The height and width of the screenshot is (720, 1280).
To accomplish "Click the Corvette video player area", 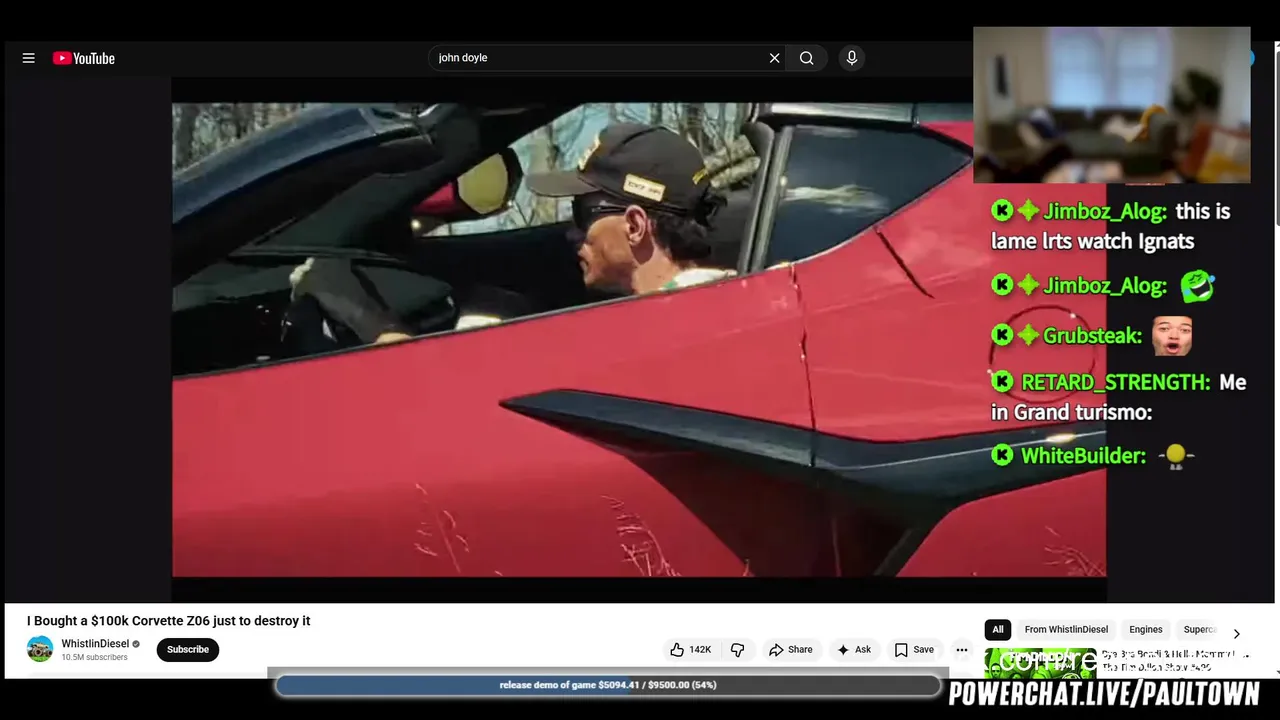I will click(x=638, y=340).
